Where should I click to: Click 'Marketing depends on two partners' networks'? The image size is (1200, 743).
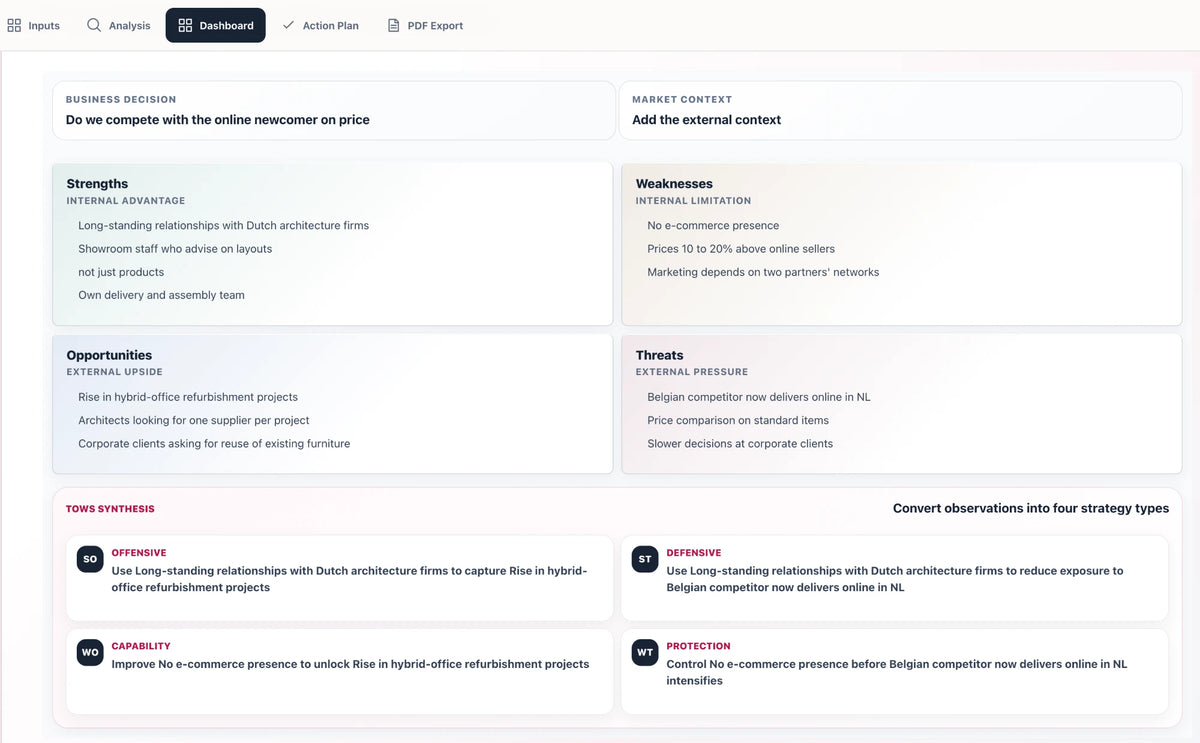click(x=763, y=272)
